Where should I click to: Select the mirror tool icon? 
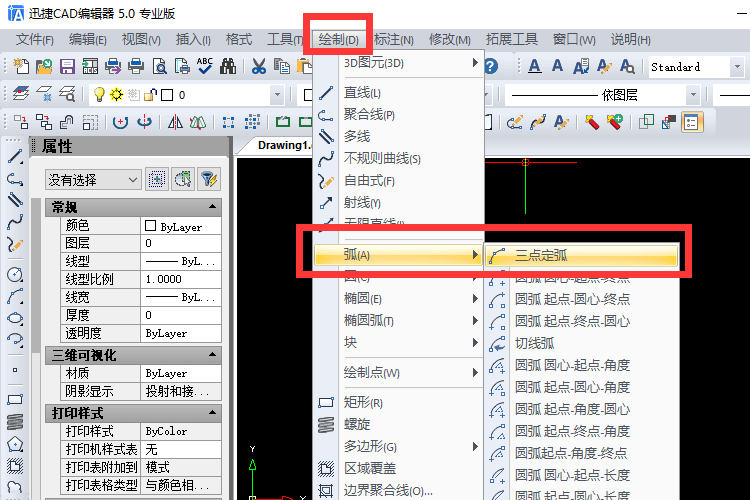[175, 122]
